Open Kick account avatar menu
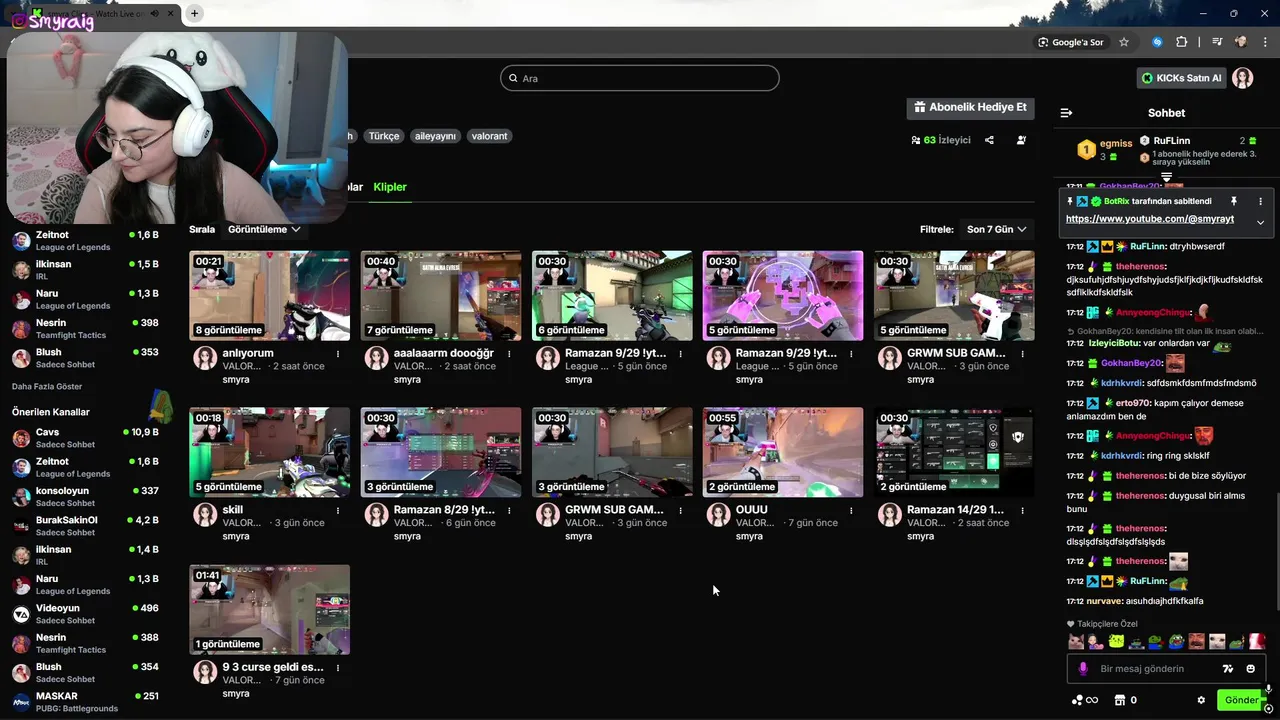Image resolution: width=1280 pixels, height=720 pixels. click(1243, 78)
